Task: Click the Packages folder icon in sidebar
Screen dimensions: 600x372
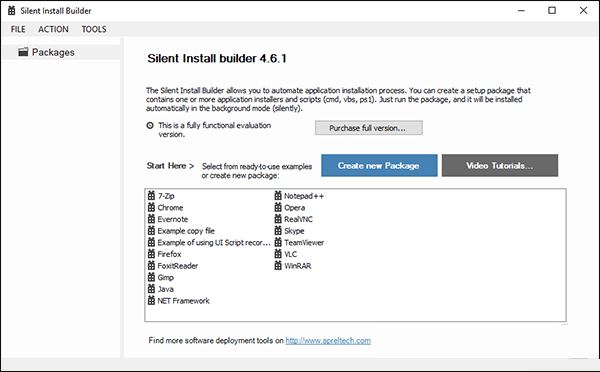Action: tap(23, 52)
